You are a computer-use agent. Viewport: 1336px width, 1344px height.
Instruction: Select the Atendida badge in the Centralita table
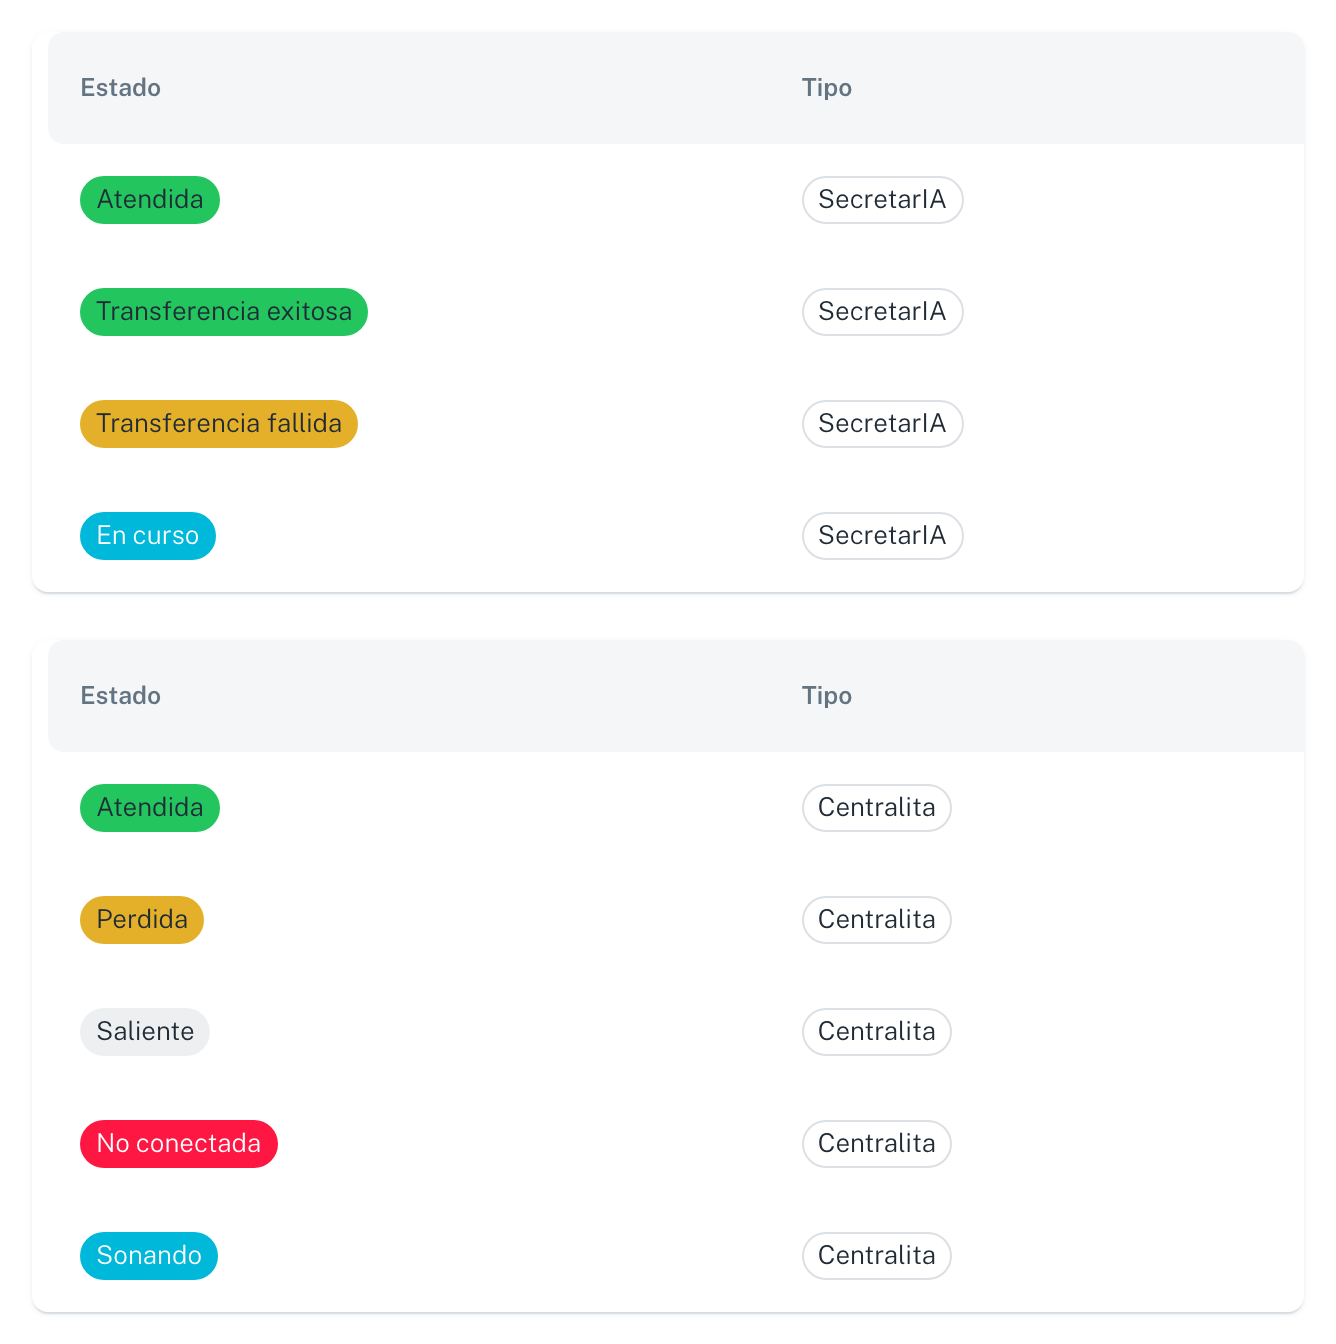click(x=150, y=808)
